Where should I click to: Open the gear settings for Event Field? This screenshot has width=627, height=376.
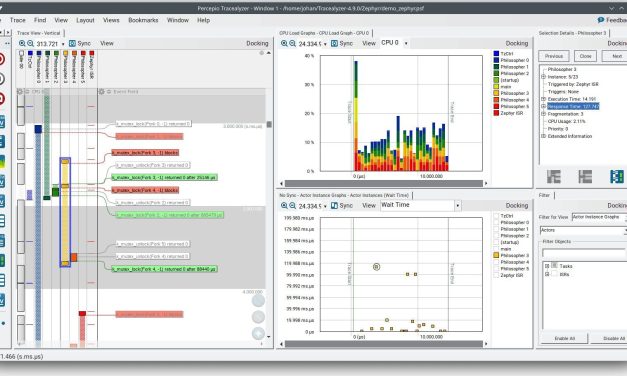tap(102, 92)
